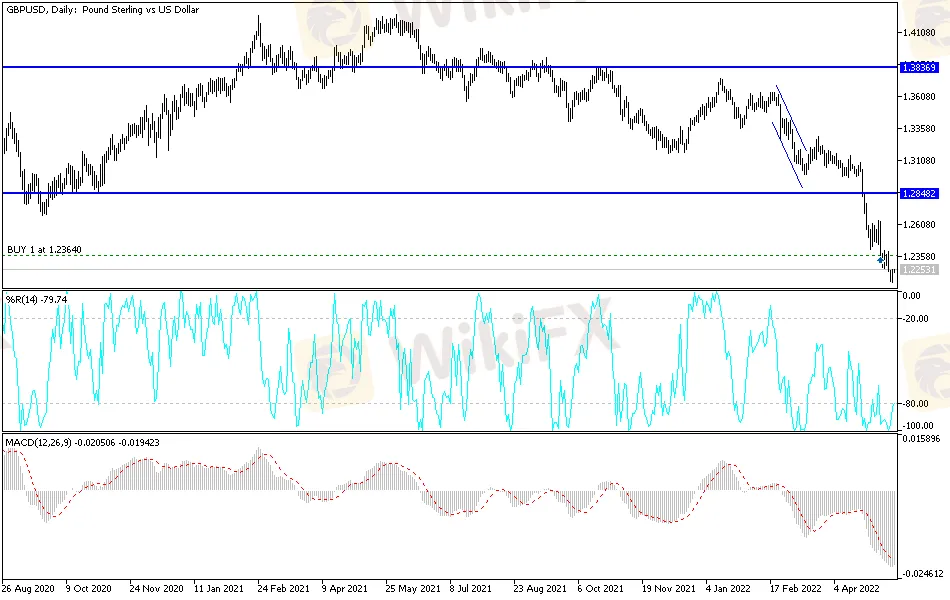Click the gray 1.22531 current price tag

click(918, 270)
